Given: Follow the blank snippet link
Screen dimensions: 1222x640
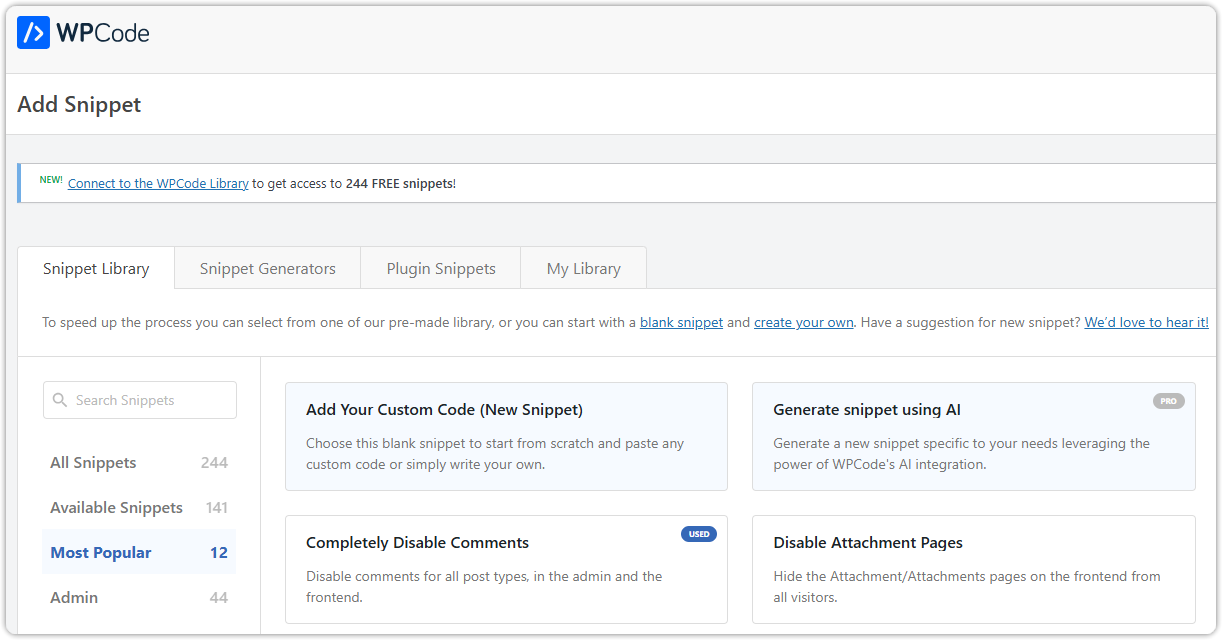Looking at the screenshot, I should [681, 322].
